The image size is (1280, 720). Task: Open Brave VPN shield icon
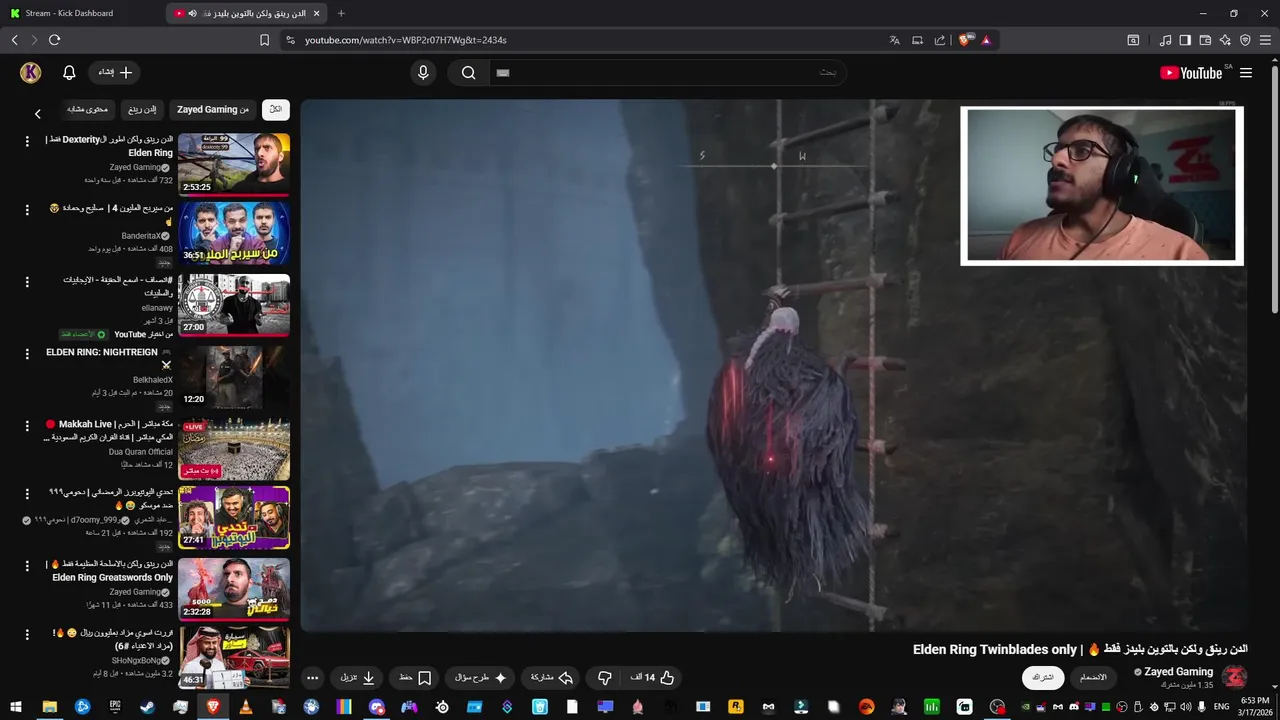tap(1245, 40)
